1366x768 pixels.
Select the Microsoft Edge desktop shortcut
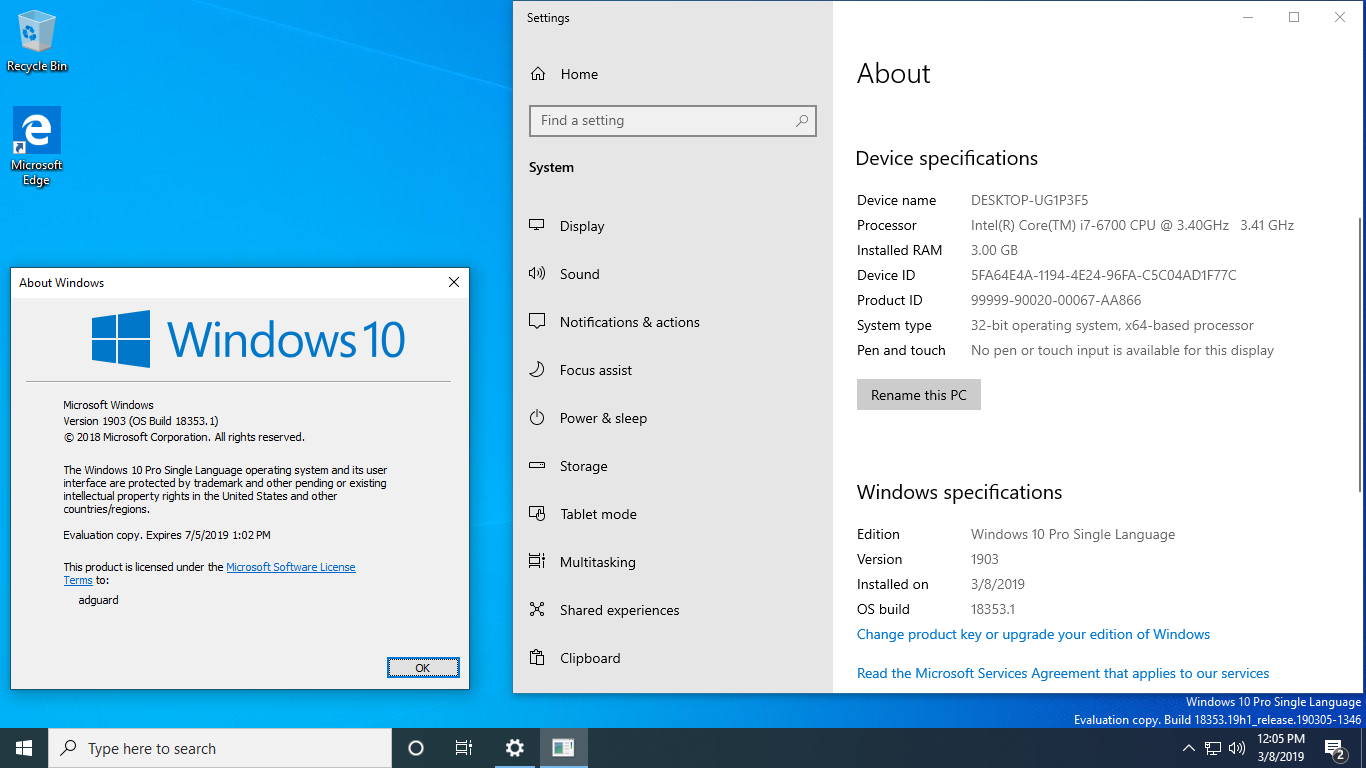tap(37, 146)
